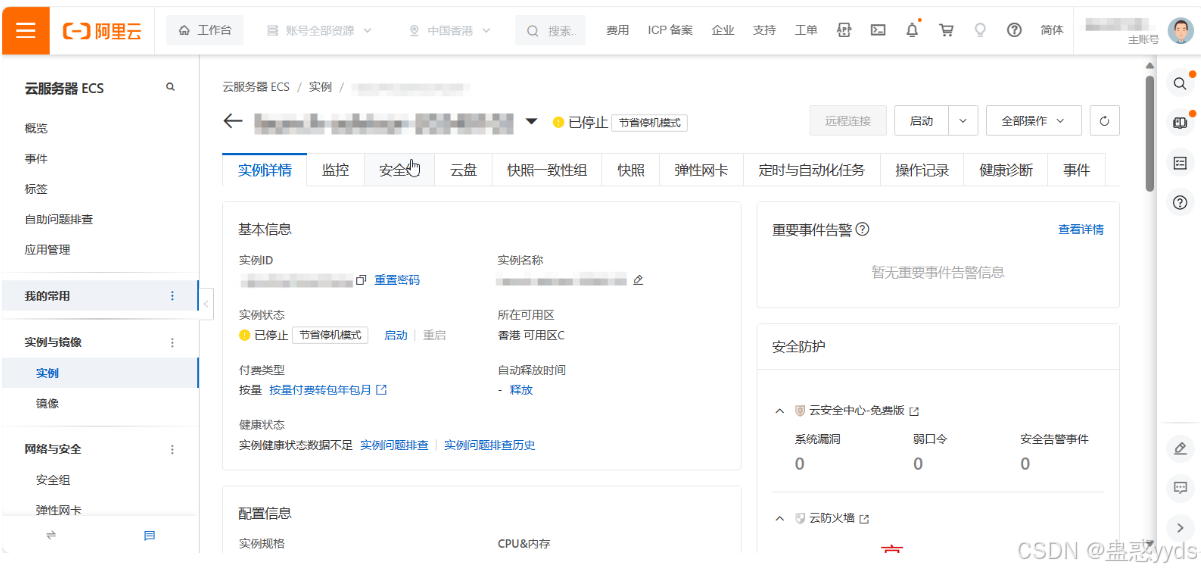Copy the instance ID icon
The image size is (1201, 570).
[x=361, y=280]
